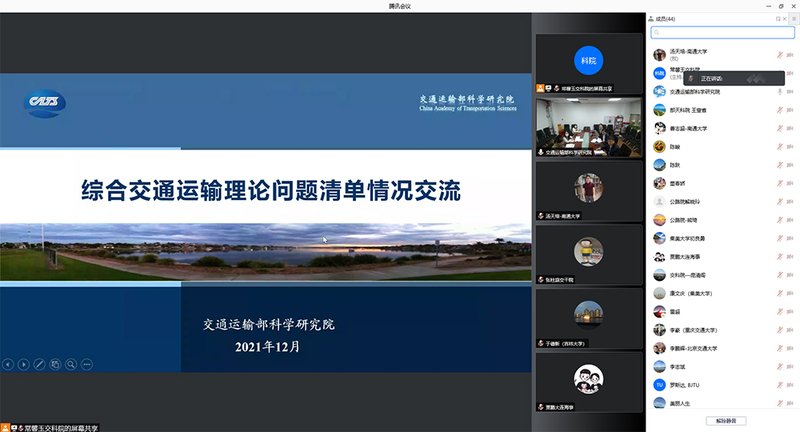The height and width of the screenshot is (432, 800).
Task: Toggle microphone for 美丽人生
Action: (x=780, y=403)
